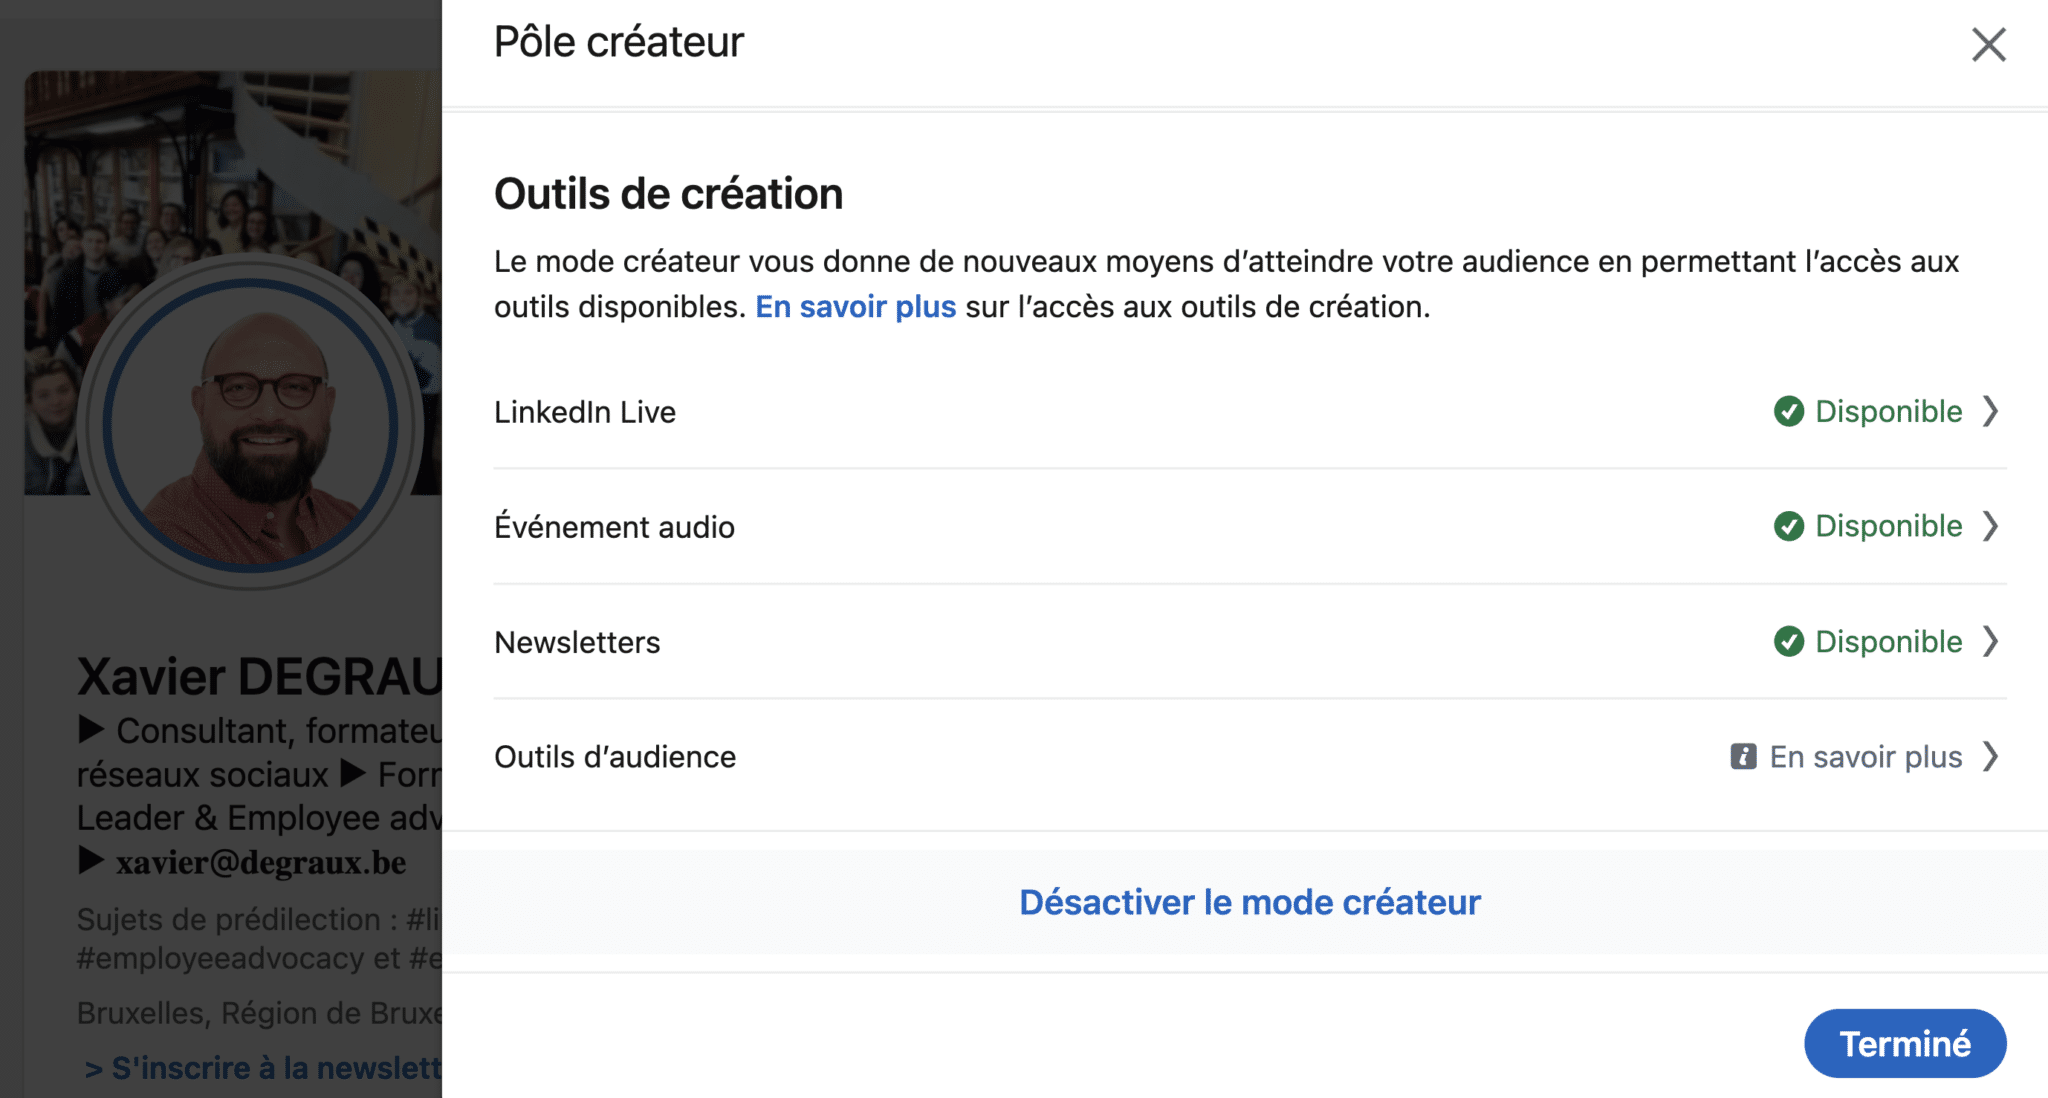Open the LinkedIn Live row label

[x=585, y=412]
